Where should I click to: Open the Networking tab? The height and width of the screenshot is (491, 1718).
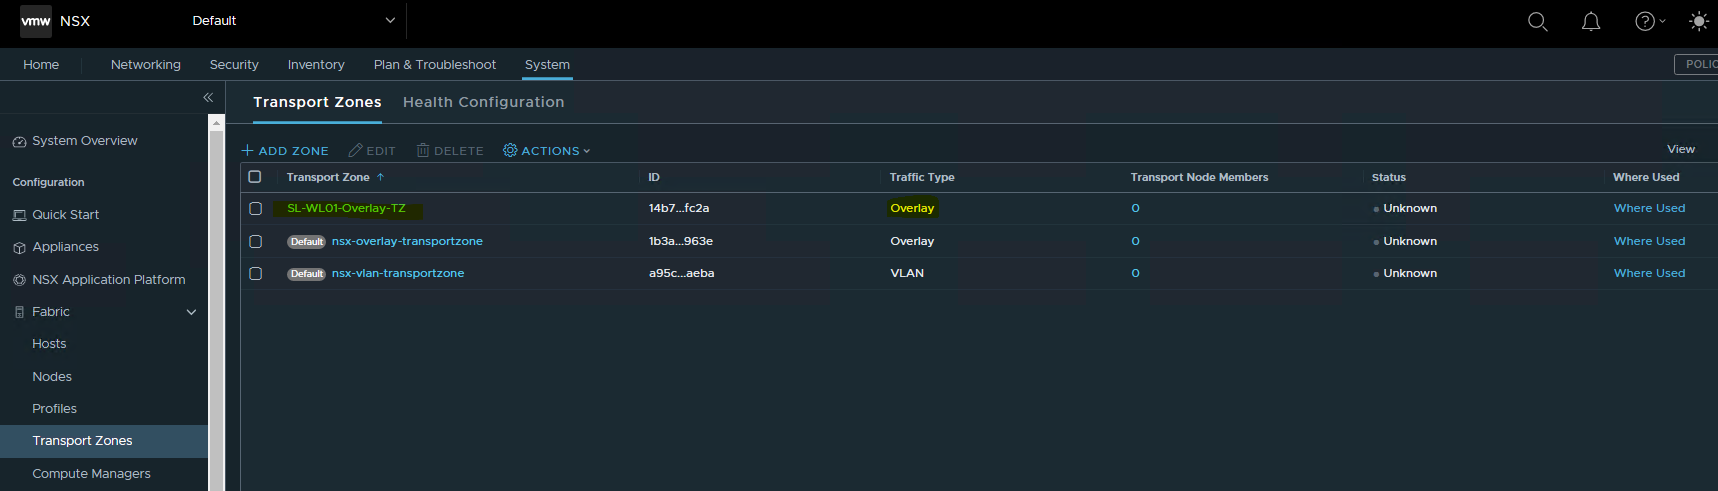coord(146,65)
